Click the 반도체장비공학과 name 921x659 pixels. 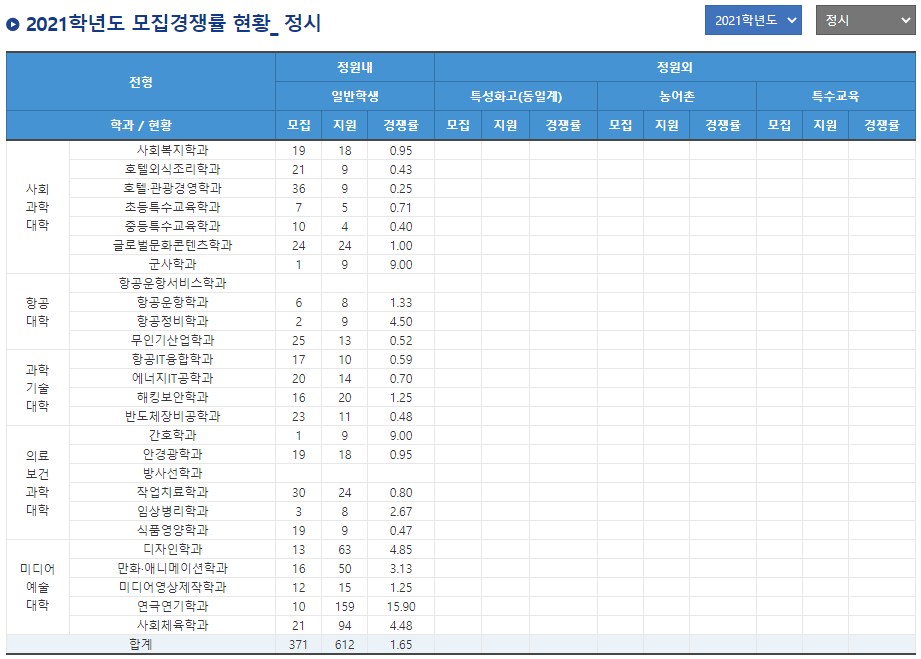click(172, 416)
